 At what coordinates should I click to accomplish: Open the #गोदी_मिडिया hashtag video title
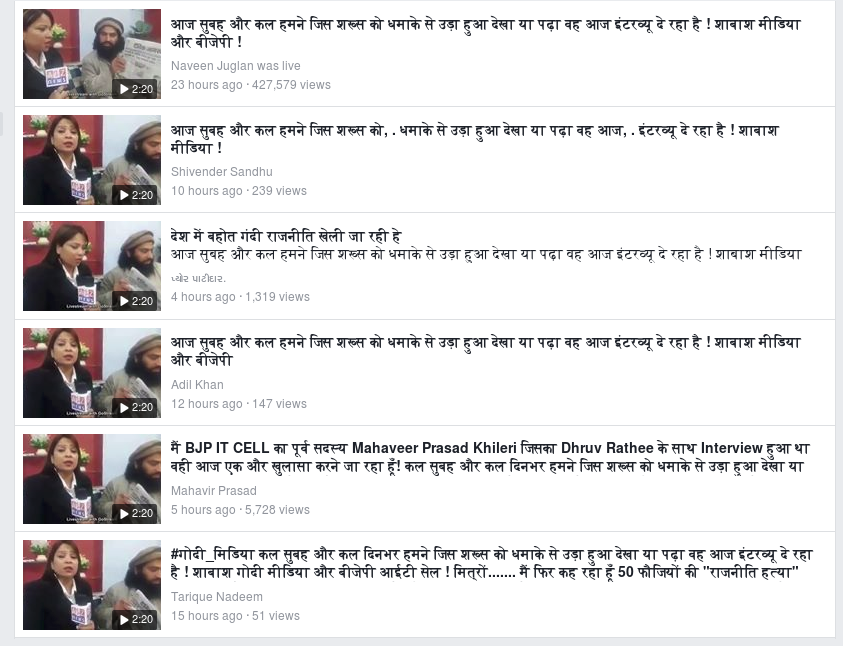coord(491,563)
